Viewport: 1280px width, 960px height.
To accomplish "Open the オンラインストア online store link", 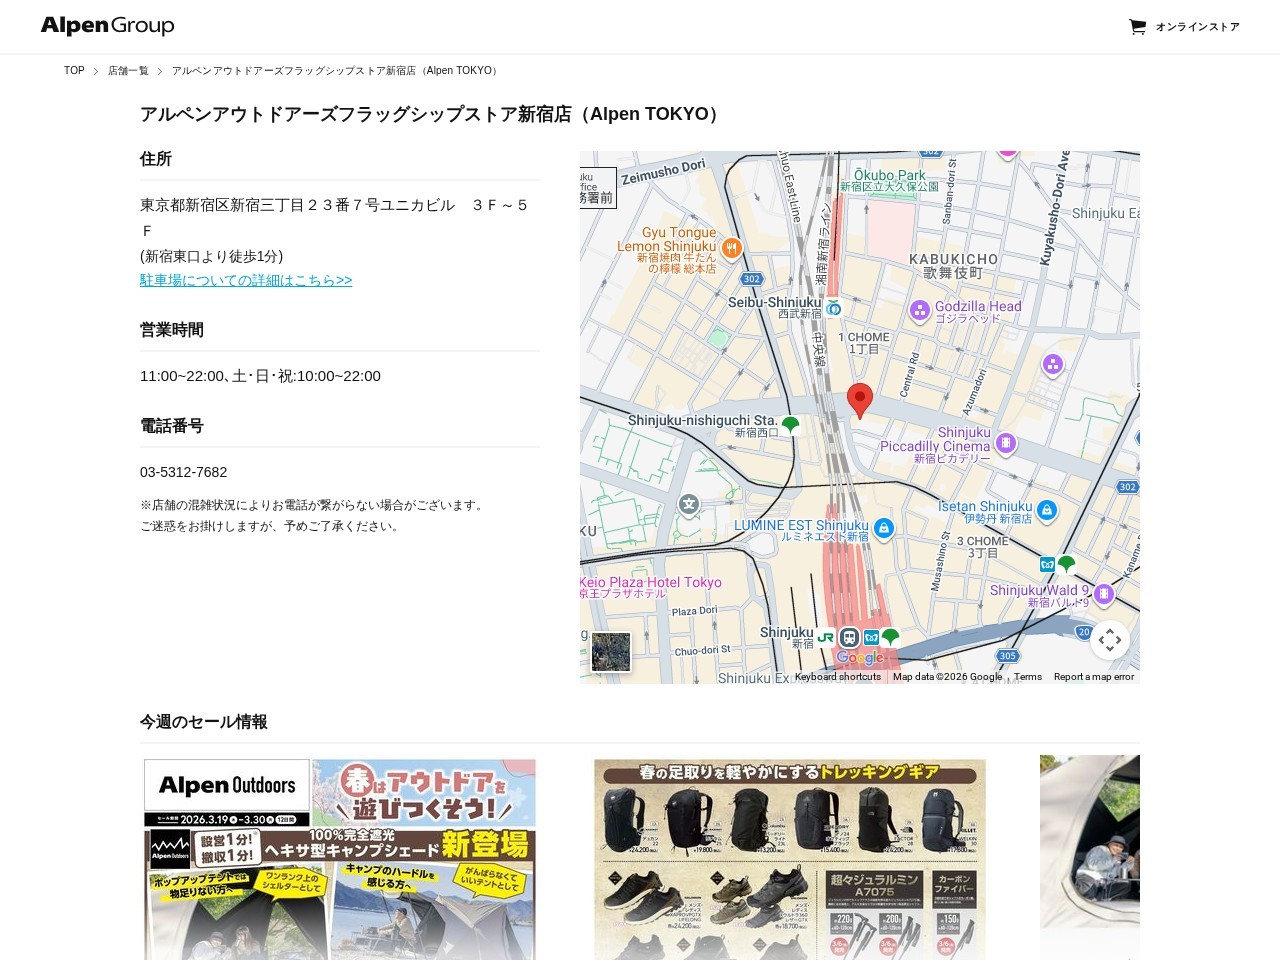I will point(1196,27).
